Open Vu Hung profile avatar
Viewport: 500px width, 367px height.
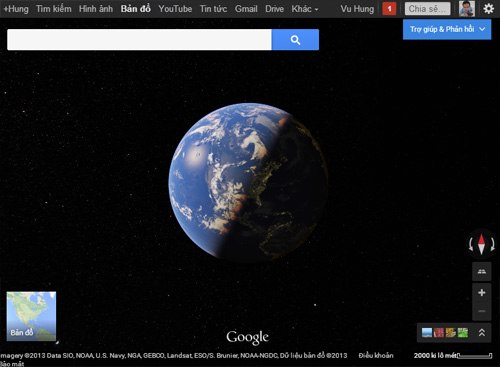pyautogui.click(x=467, y=9)
